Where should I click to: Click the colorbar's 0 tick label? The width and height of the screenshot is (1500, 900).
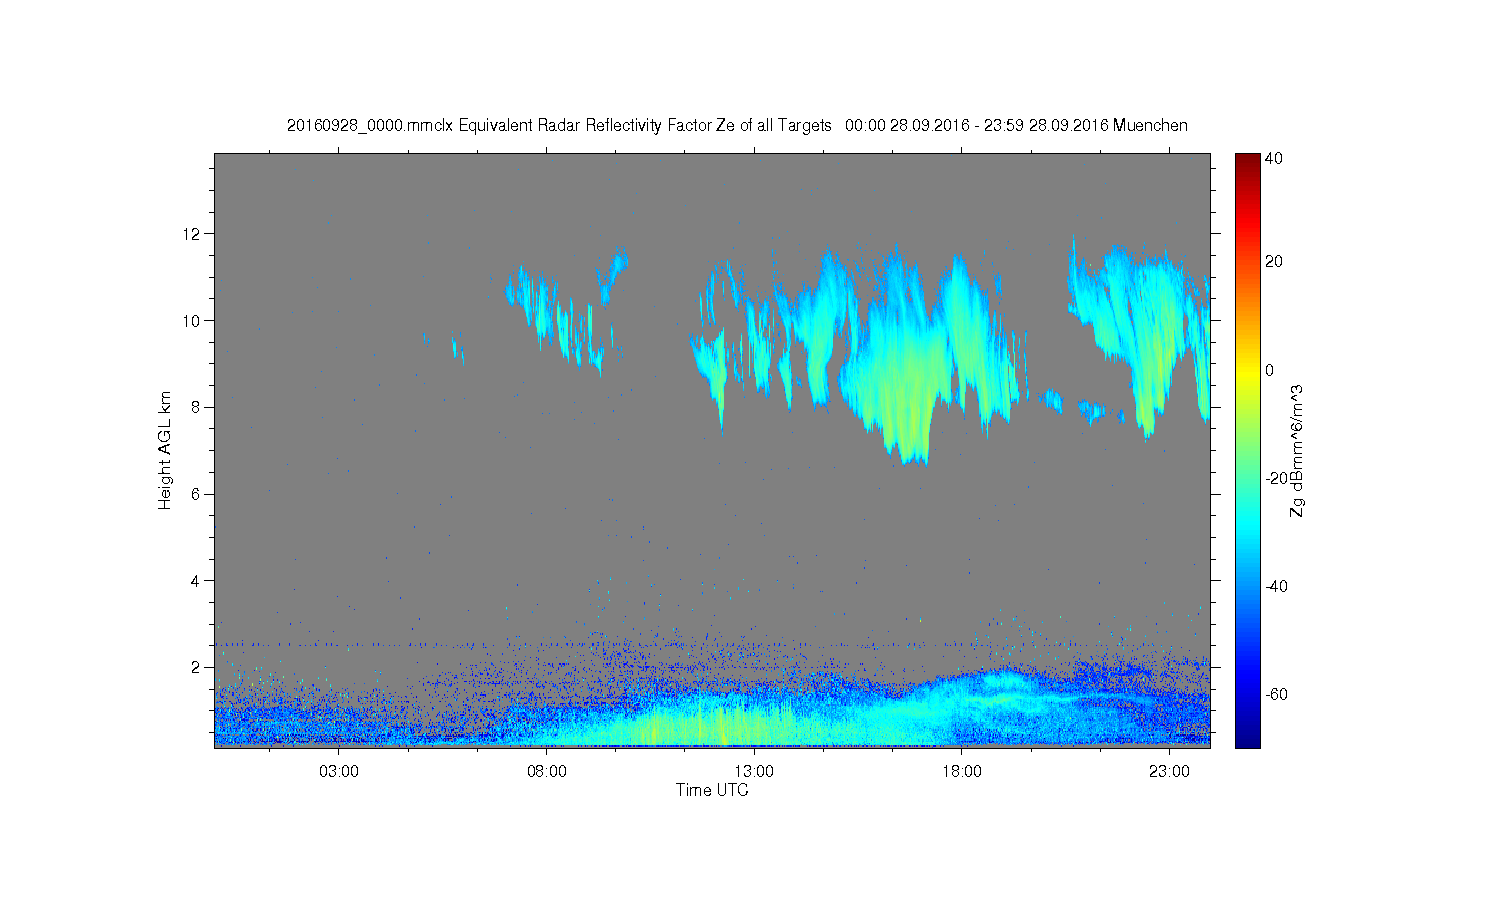[1270, 370]
